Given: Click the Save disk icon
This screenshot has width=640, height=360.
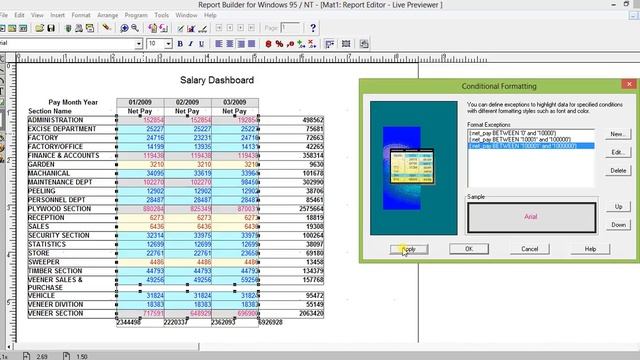Looking at the screenshot, I should (51, 28).
